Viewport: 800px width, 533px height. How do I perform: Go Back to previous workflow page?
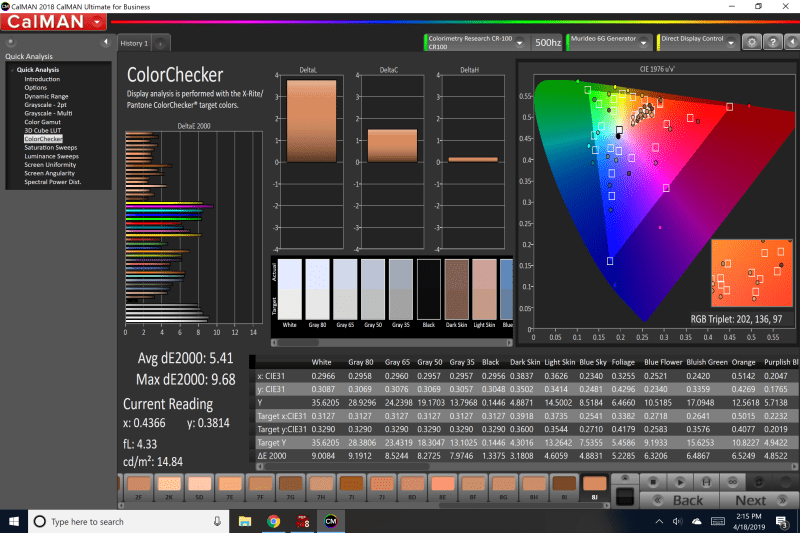tap(679, 500)
